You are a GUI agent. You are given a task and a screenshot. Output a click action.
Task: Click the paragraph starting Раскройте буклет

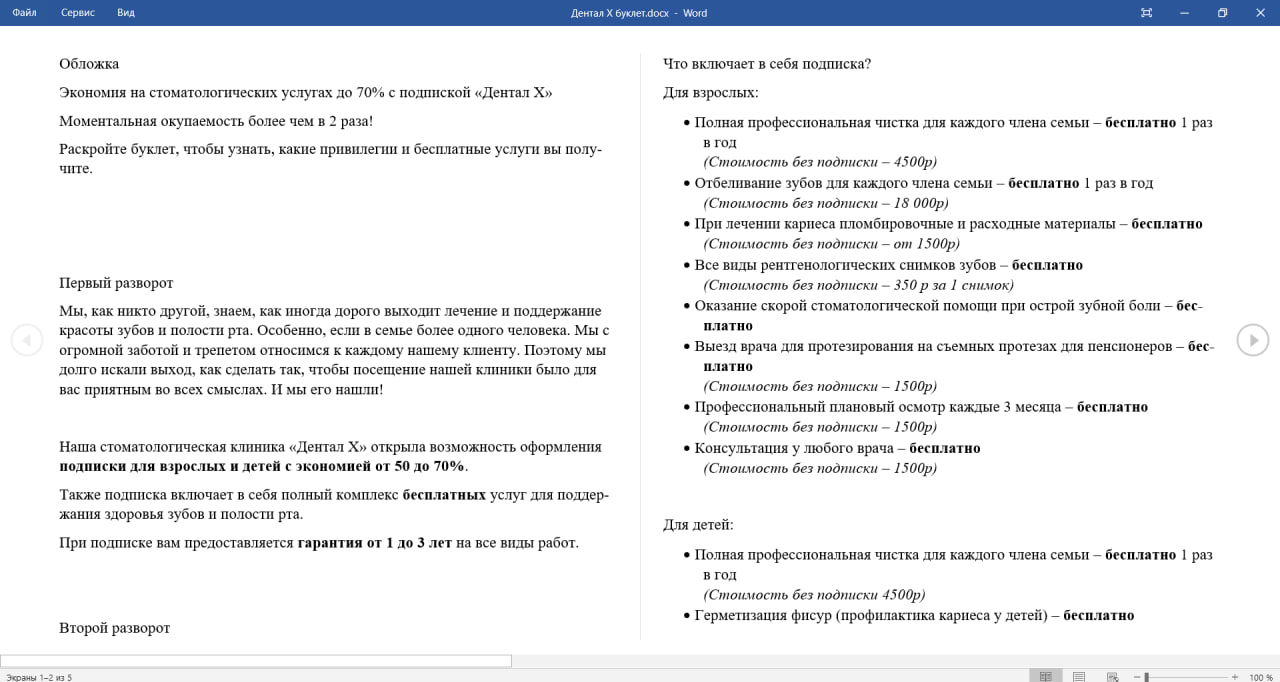coord(331,159)
